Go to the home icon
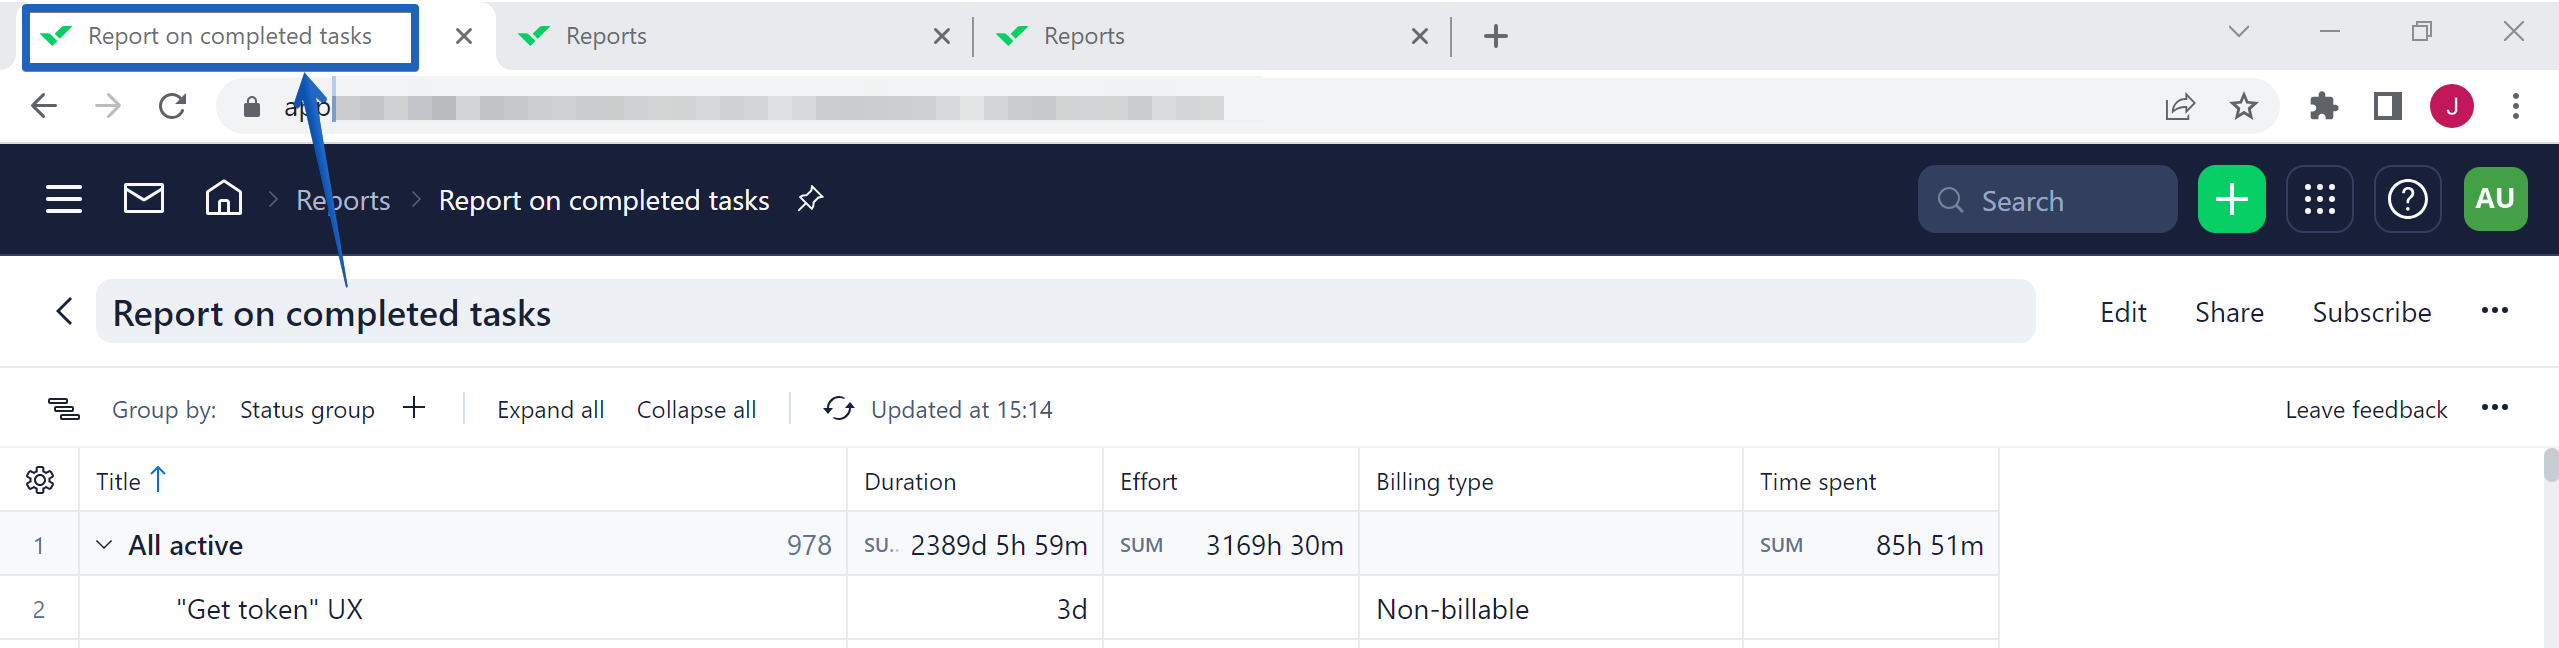Screen dimensions: 2559x648 (x=223, y=199)
